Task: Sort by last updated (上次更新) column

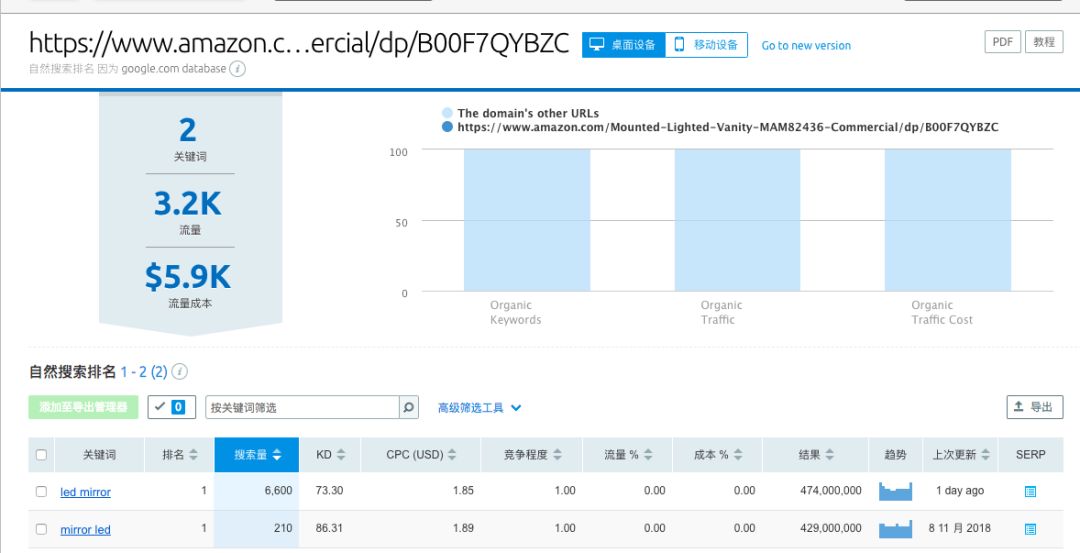Action: point(961,455)
